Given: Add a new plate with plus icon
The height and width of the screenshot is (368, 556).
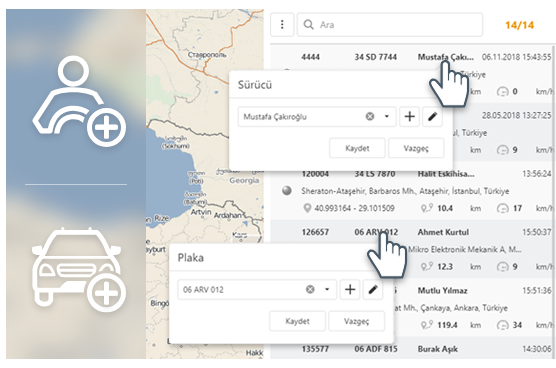Looking at the screenshot, I should tap(350, 290).
